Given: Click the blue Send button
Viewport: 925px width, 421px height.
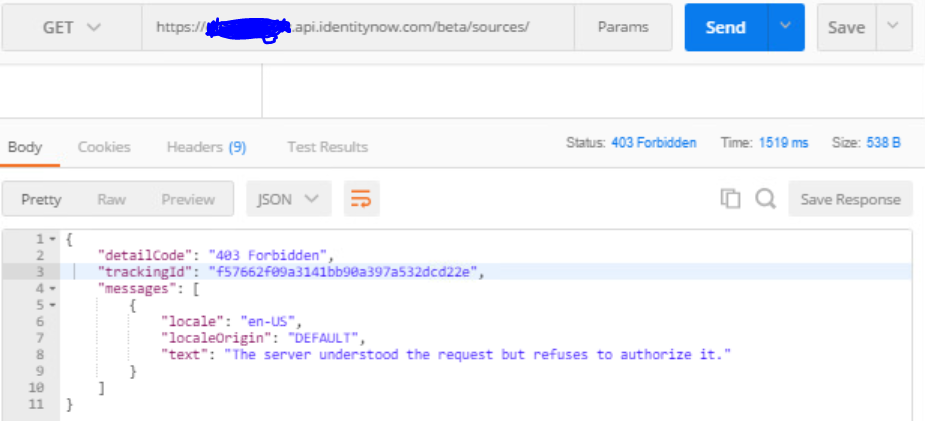Looking at the screenshot, I should (725, 28).
